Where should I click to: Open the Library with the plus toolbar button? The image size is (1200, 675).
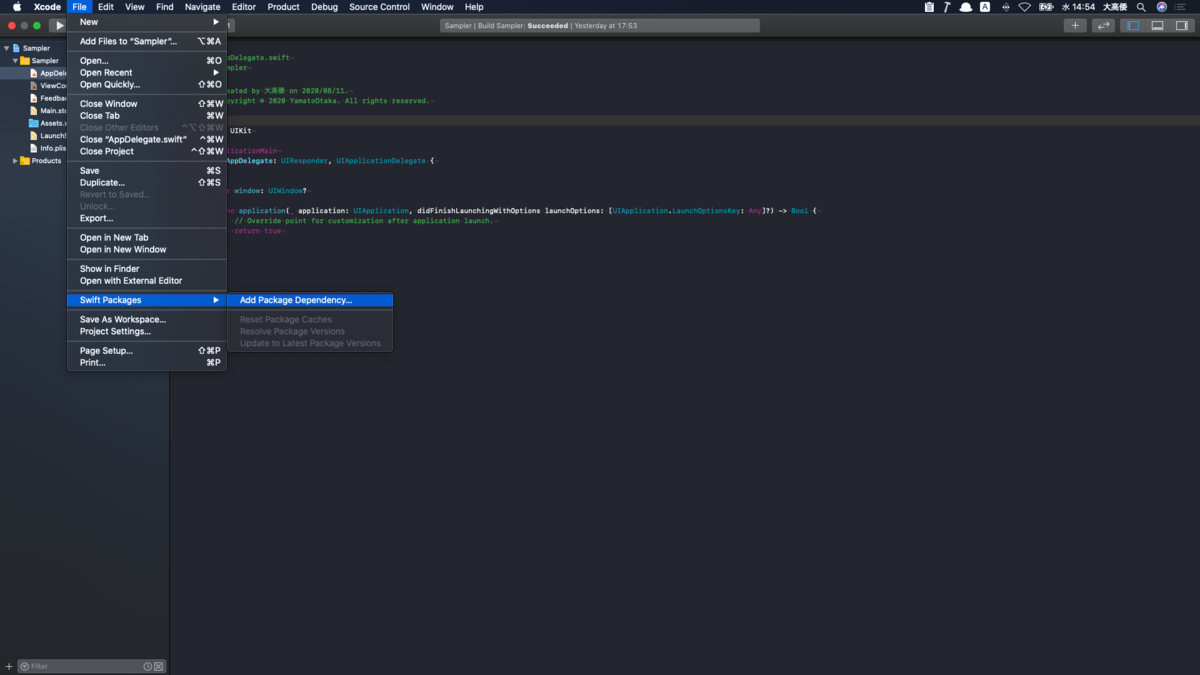pyautogui.click(x=1075, y=26)
